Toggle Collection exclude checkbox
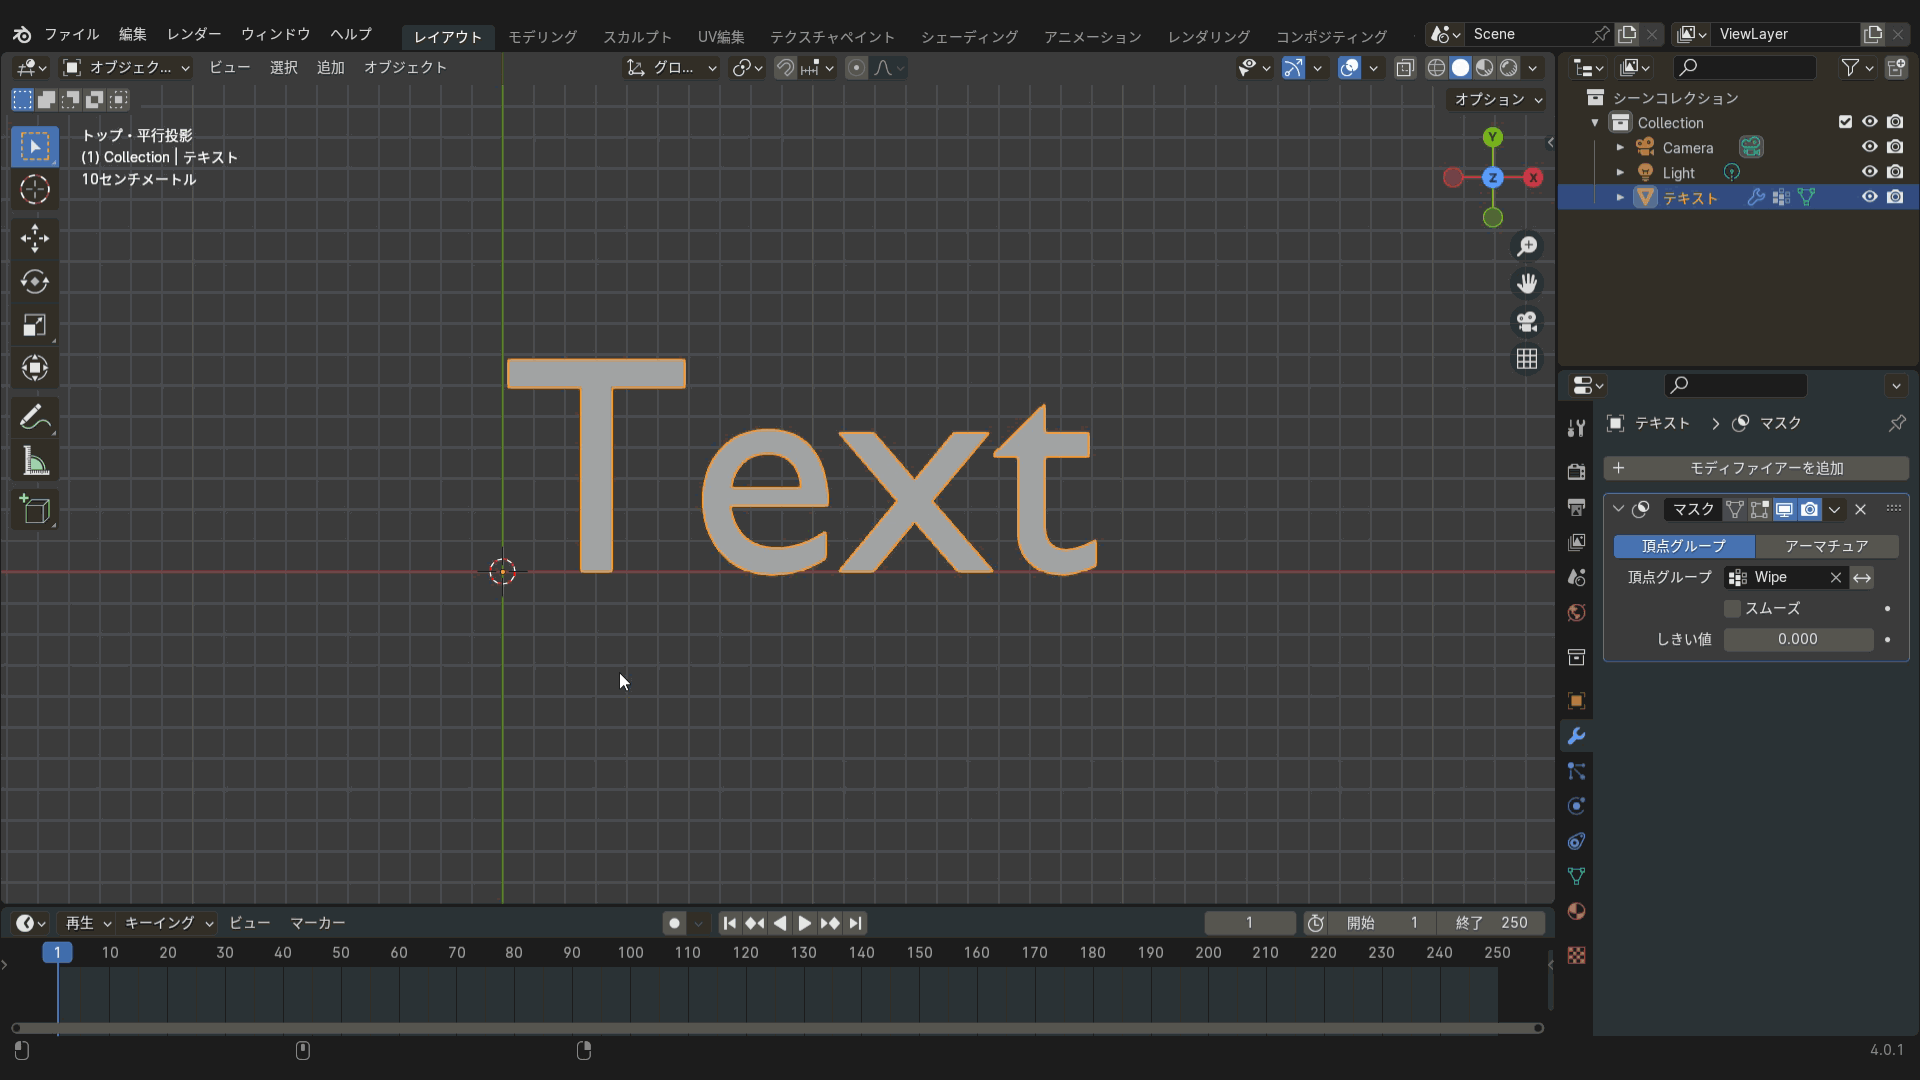 pos(1845,122)
